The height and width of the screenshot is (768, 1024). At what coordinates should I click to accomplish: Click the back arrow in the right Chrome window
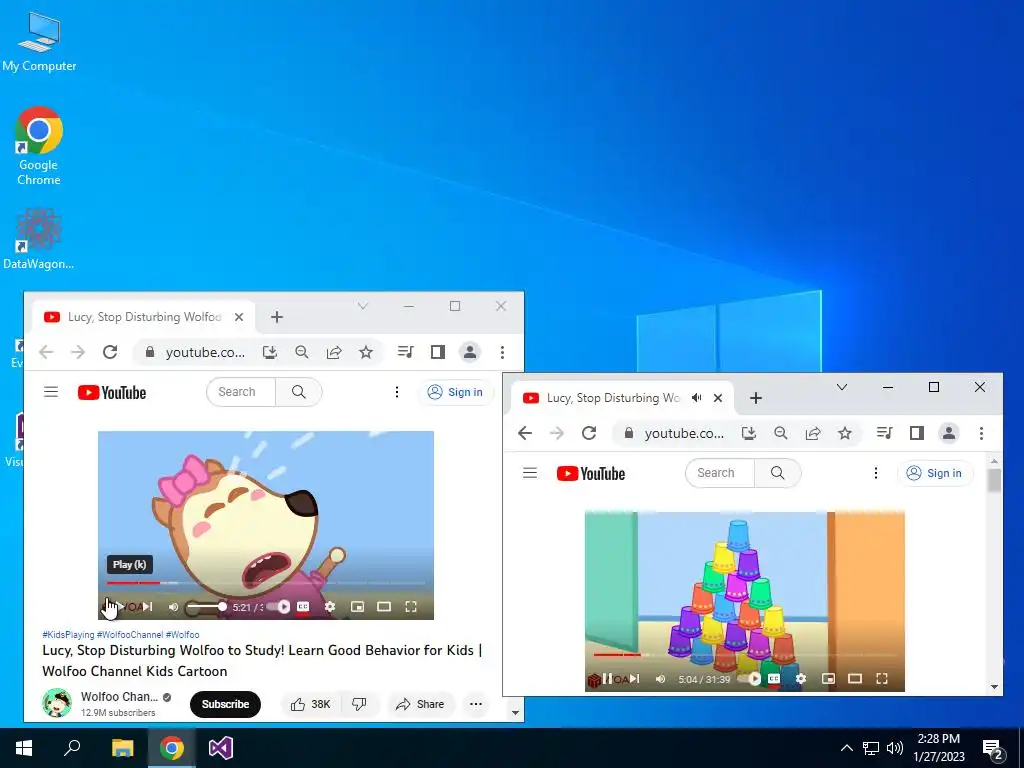525,433
